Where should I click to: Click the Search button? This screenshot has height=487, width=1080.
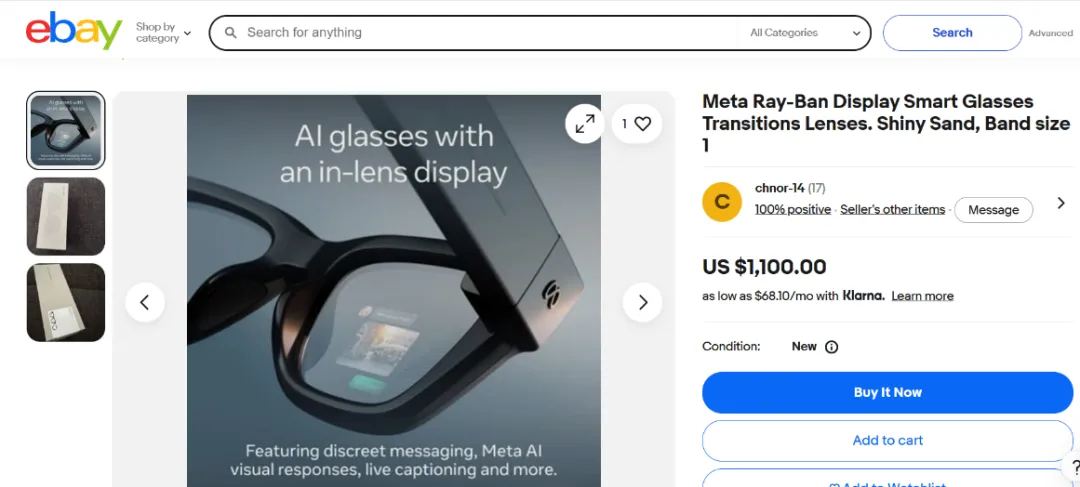952,32
